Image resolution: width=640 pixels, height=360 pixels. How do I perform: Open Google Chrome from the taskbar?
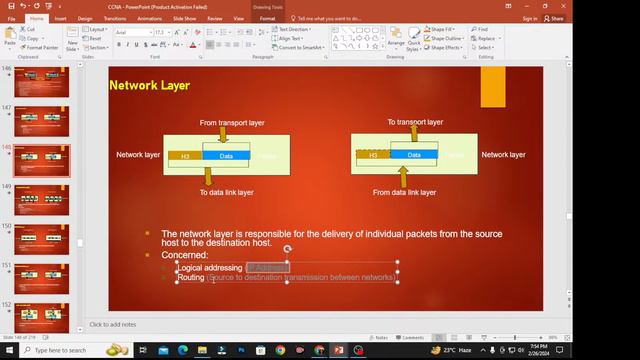tap(280, 350)
